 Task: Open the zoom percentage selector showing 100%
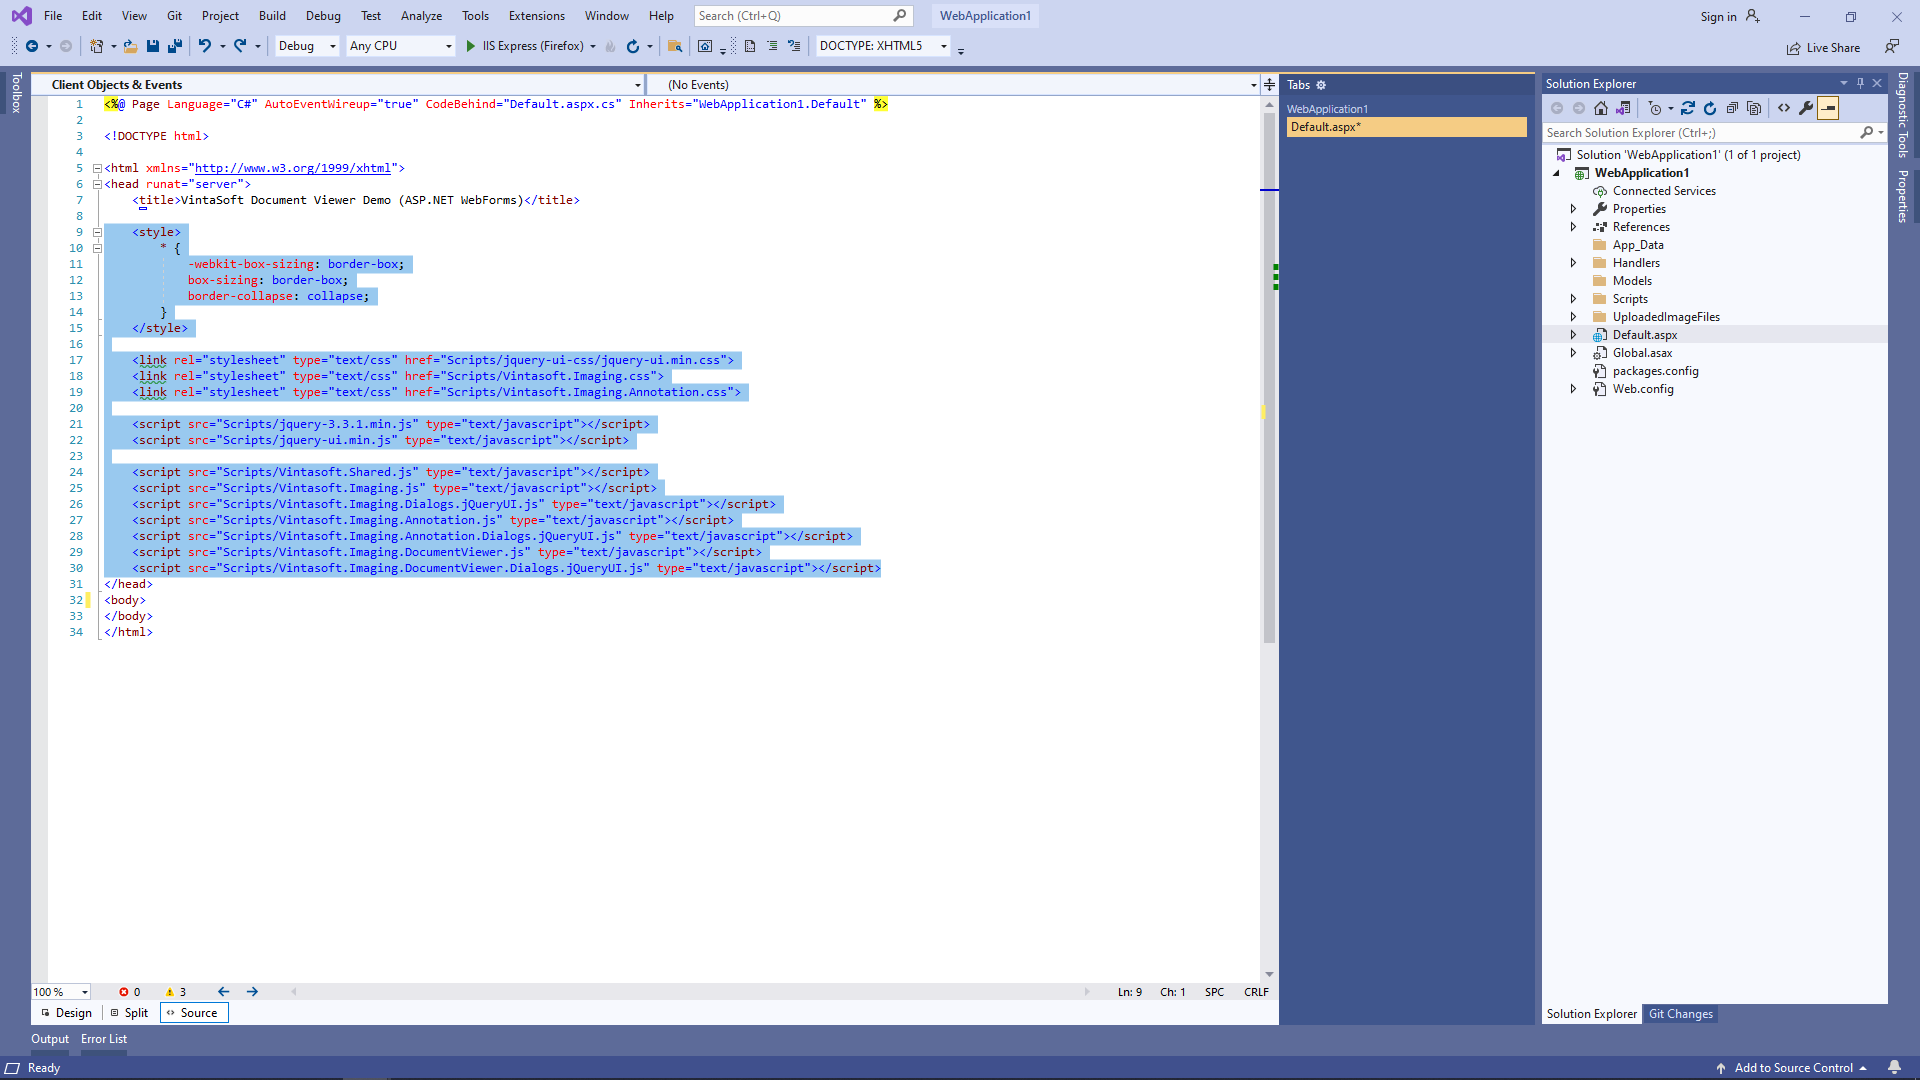pos(60,991)
